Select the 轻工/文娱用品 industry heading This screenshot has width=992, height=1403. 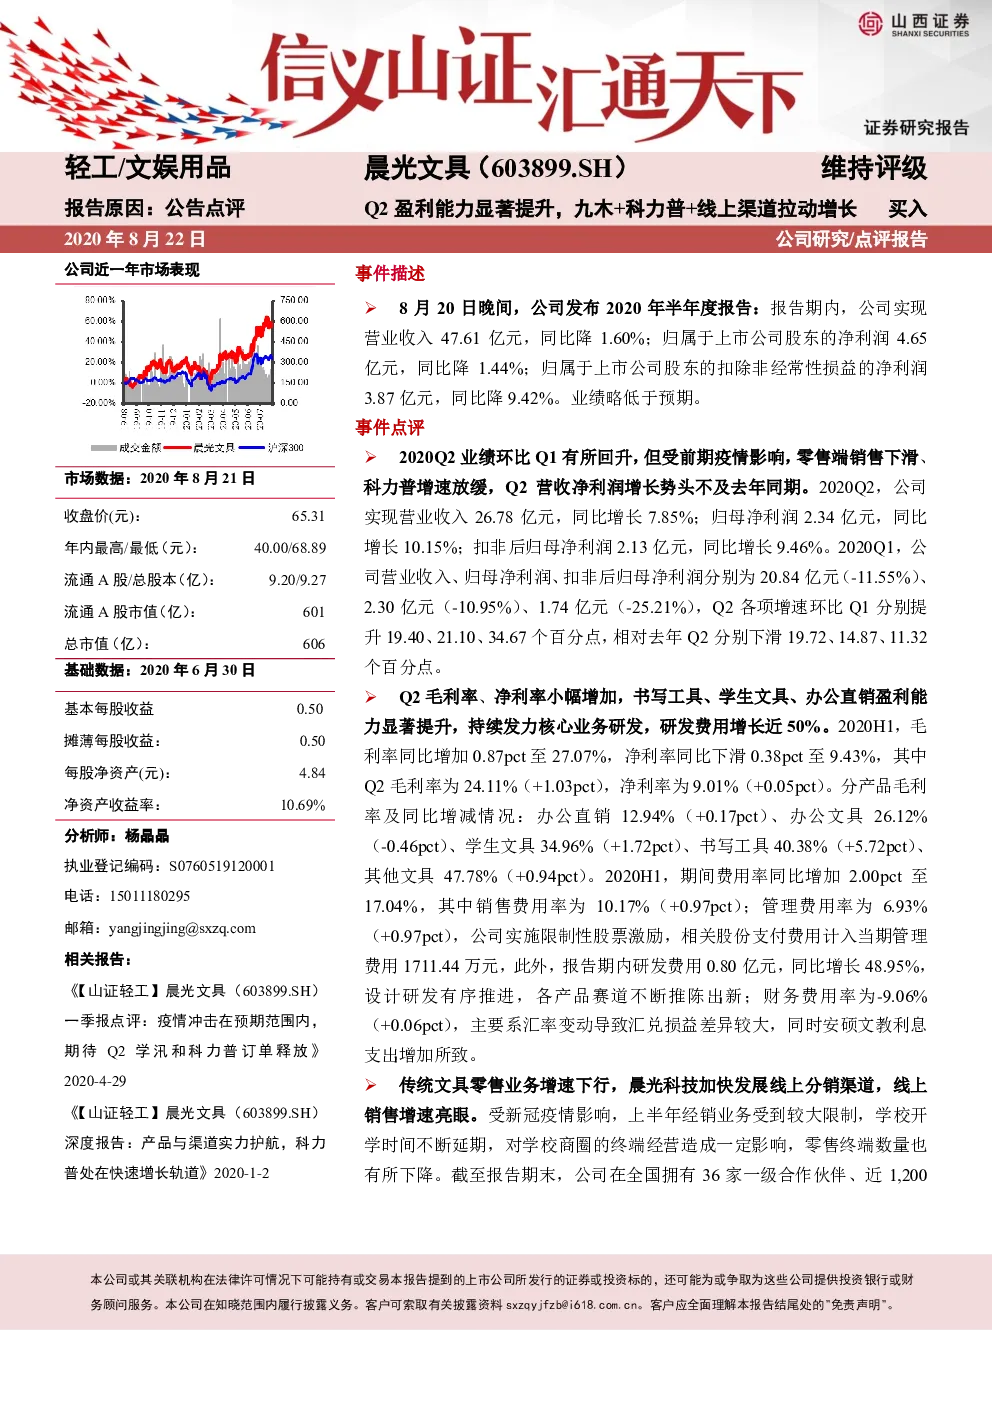[147, 168]
